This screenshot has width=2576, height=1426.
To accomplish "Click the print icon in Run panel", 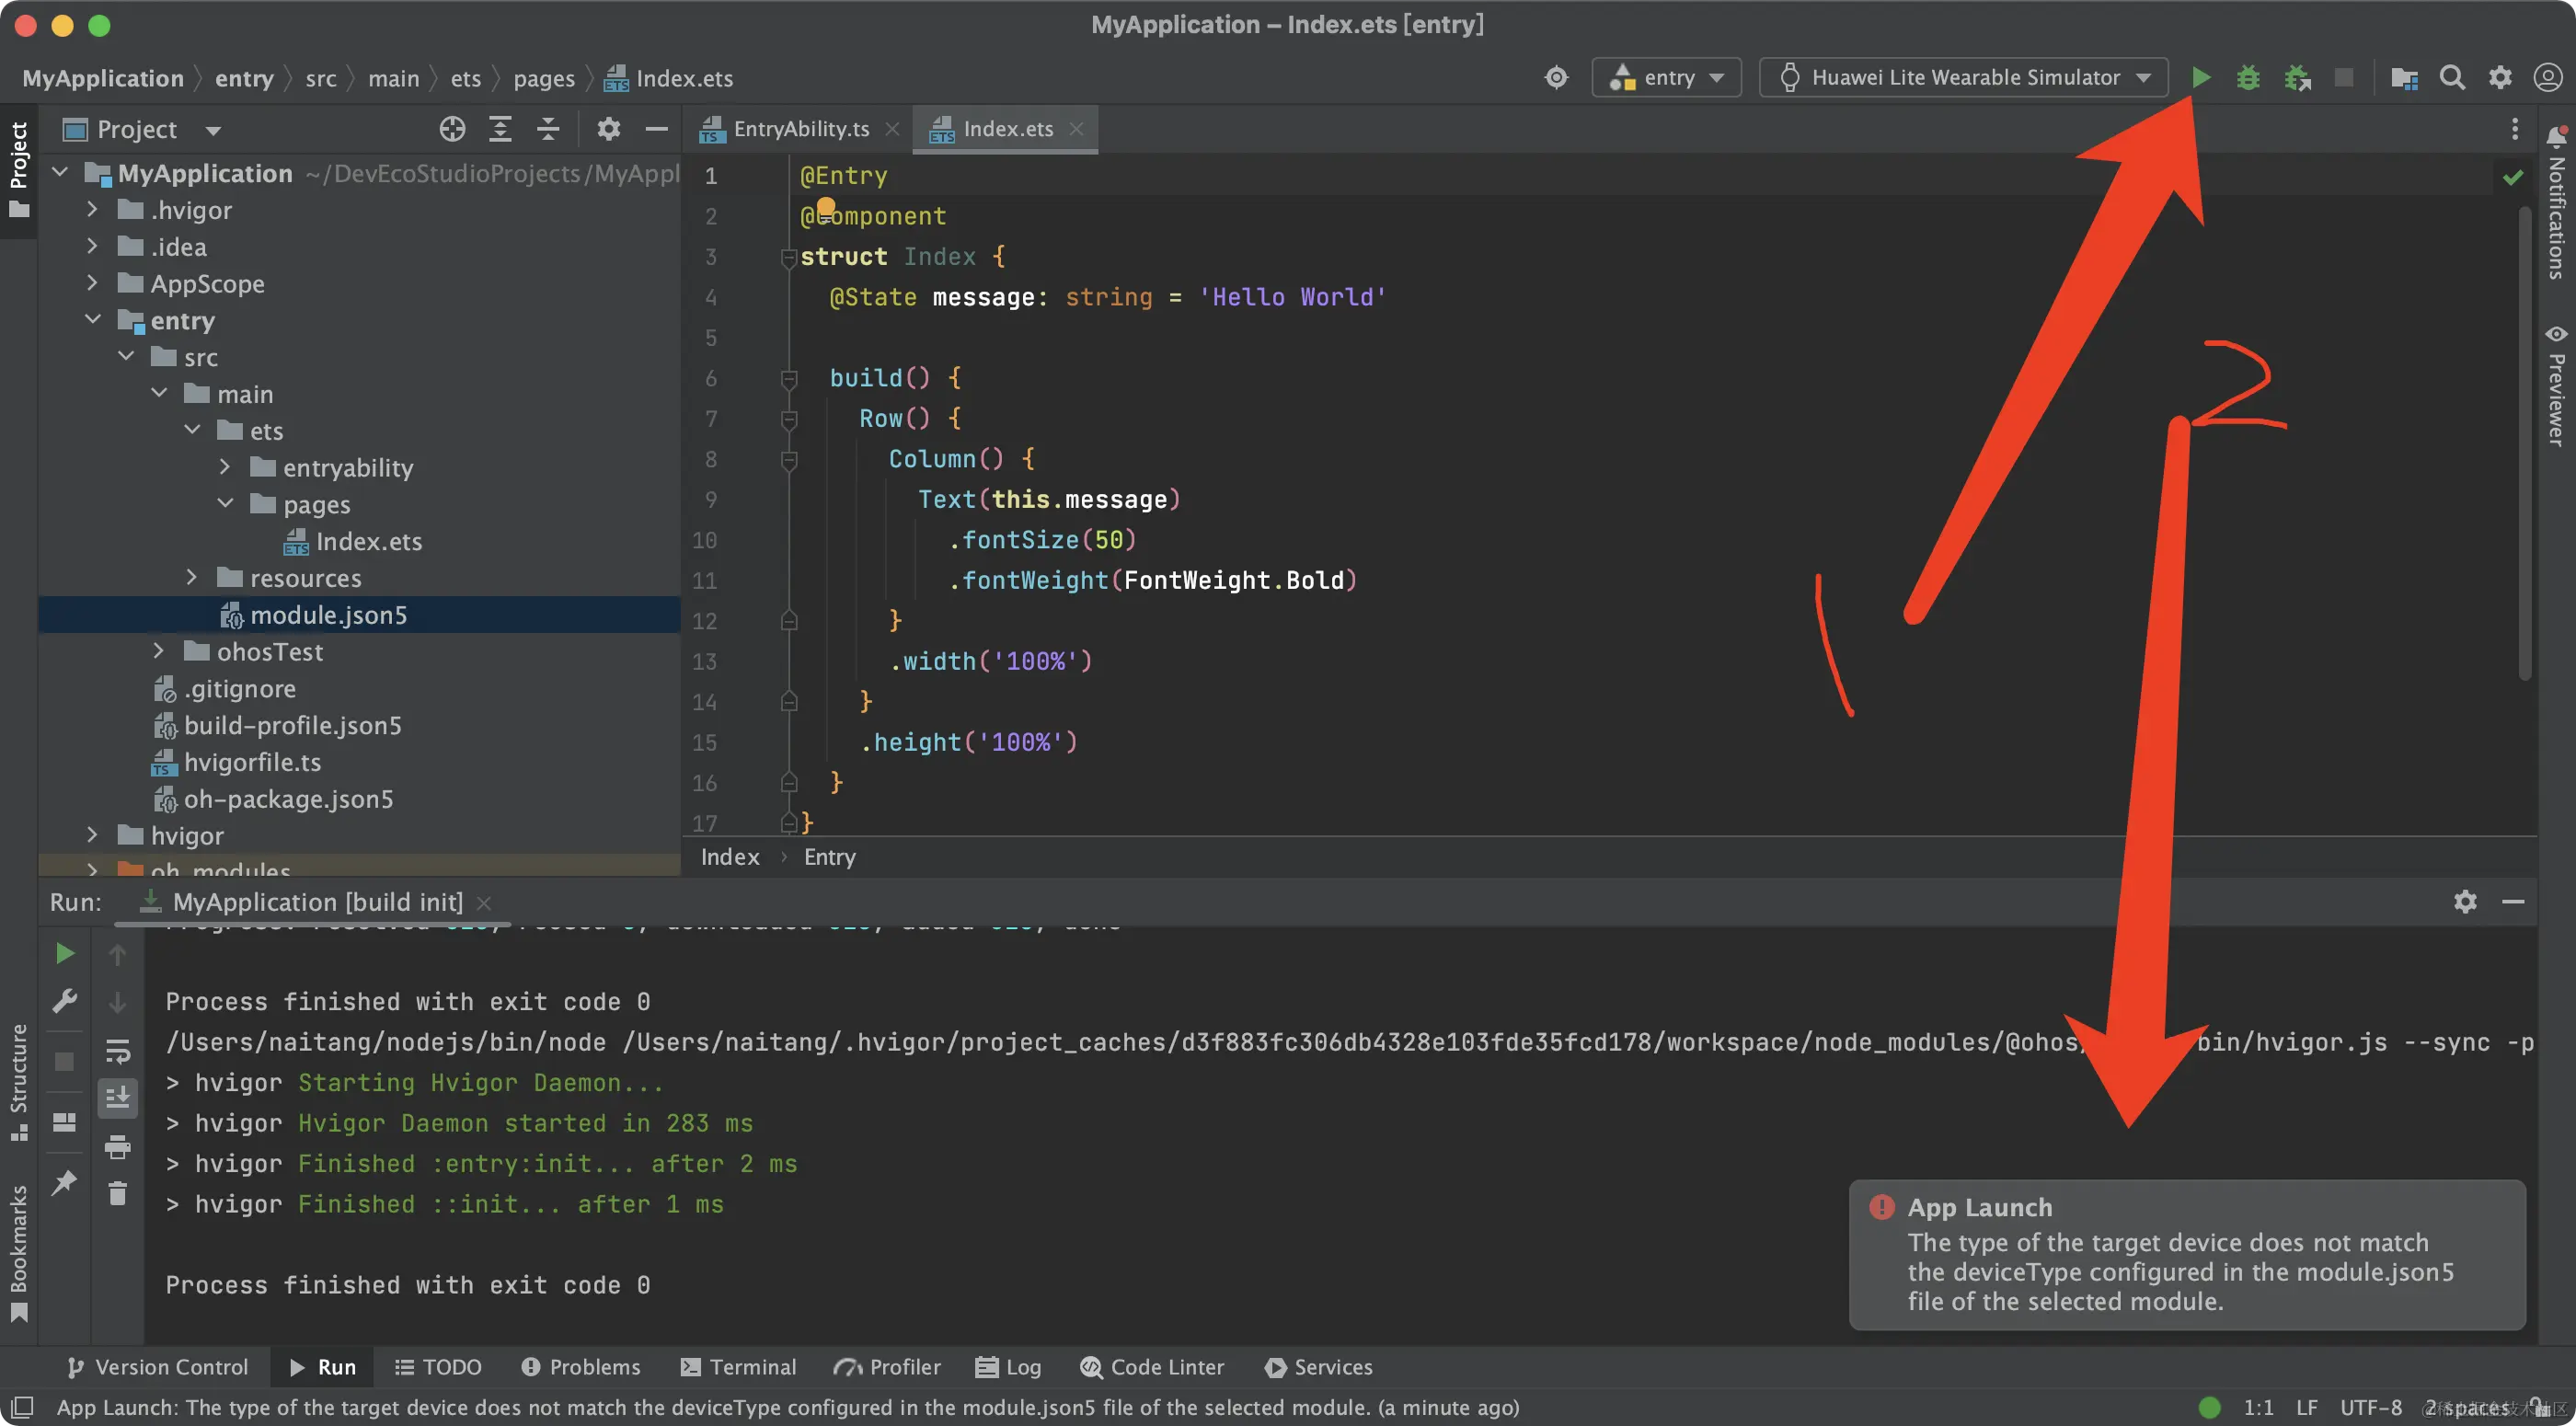I will (x=117, y=1146).
